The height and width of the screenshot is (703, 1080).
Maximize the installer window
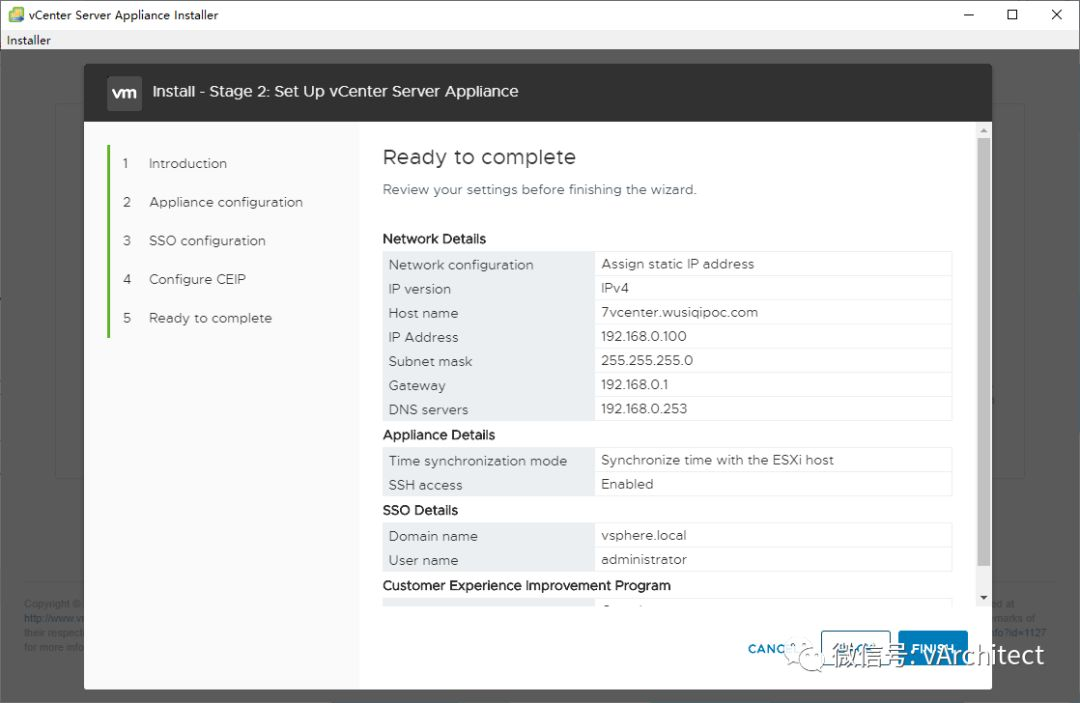pyautogui.click(x=1012, y=15)
